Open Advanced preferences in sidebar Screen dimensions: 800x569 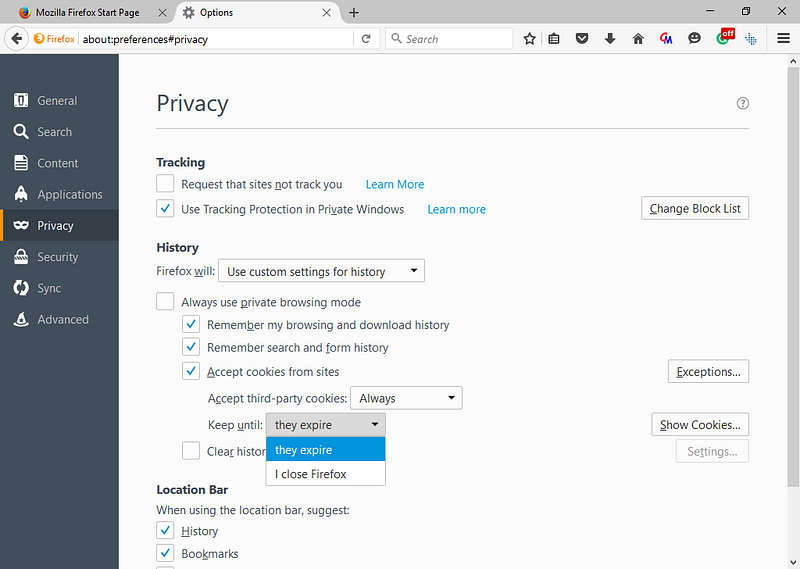click(59, 319)
